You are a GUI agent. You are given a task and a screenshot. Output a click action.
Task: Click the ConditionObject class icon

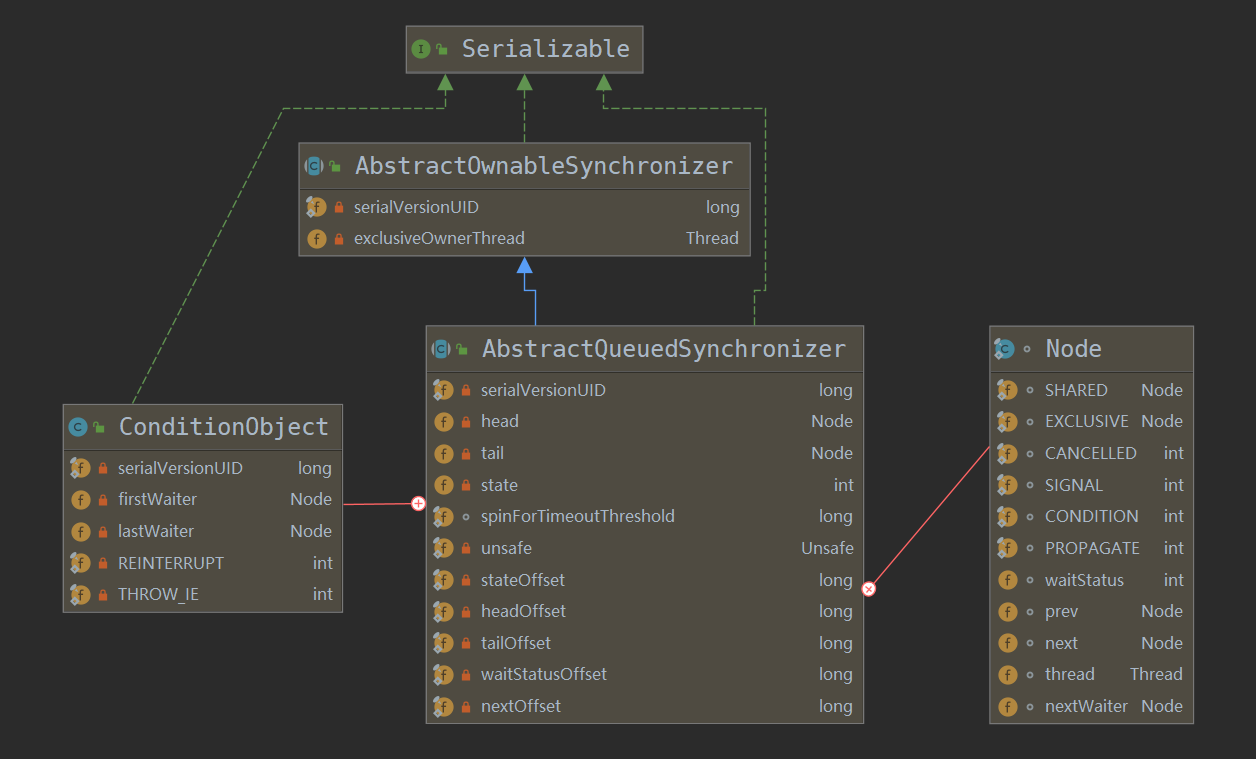pyautogui.click(x=78, y=427)
